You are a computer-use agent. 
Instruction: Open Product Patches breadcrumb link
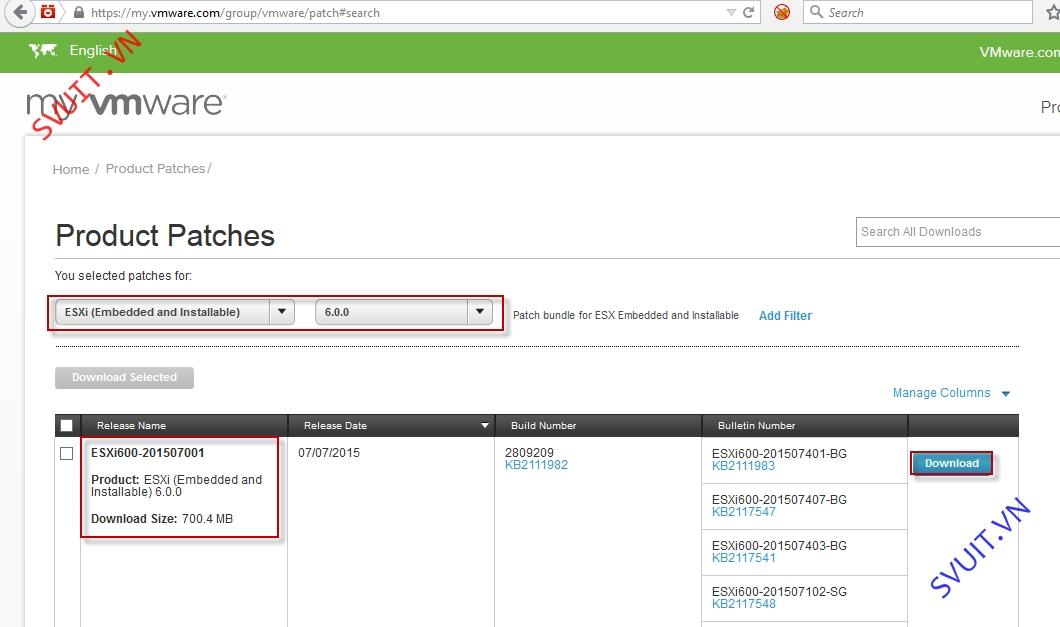pos(155,168)
